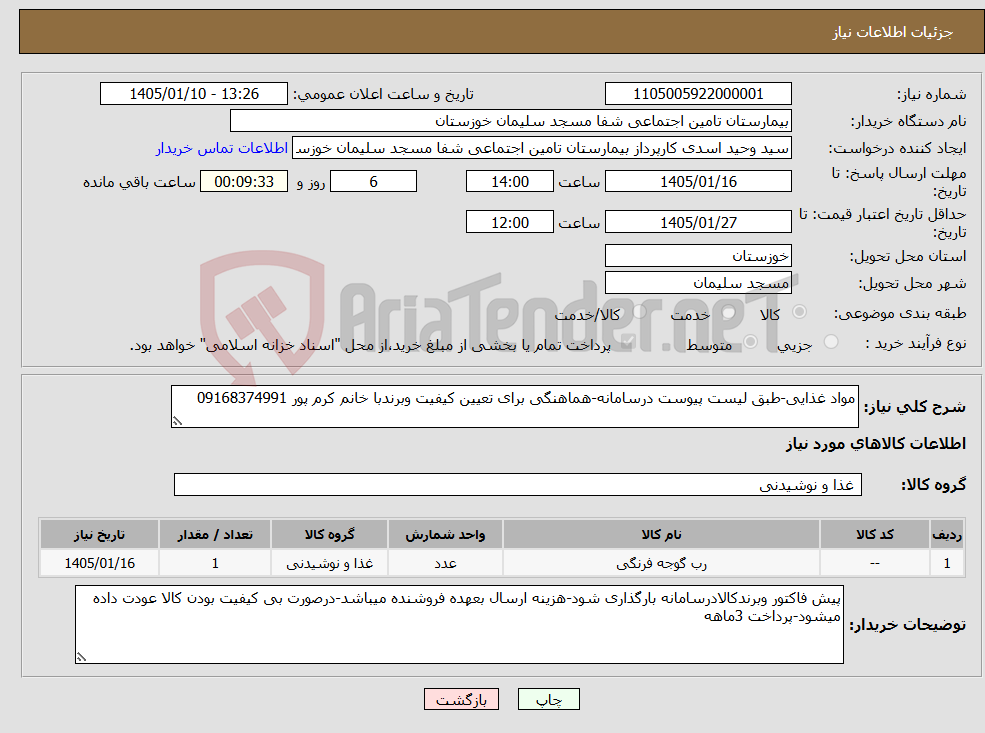Viewport: 985px width, 733px height.
Task: Click the goods group field غذا و نوشیدنی
Action: 518,485
